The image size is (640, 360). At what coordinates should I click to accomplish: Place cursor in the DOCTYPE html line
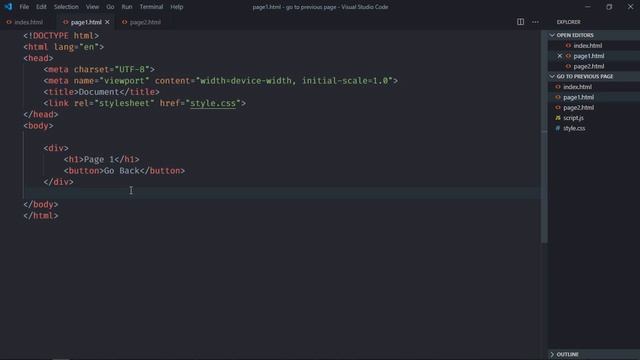tap(61, 36)
